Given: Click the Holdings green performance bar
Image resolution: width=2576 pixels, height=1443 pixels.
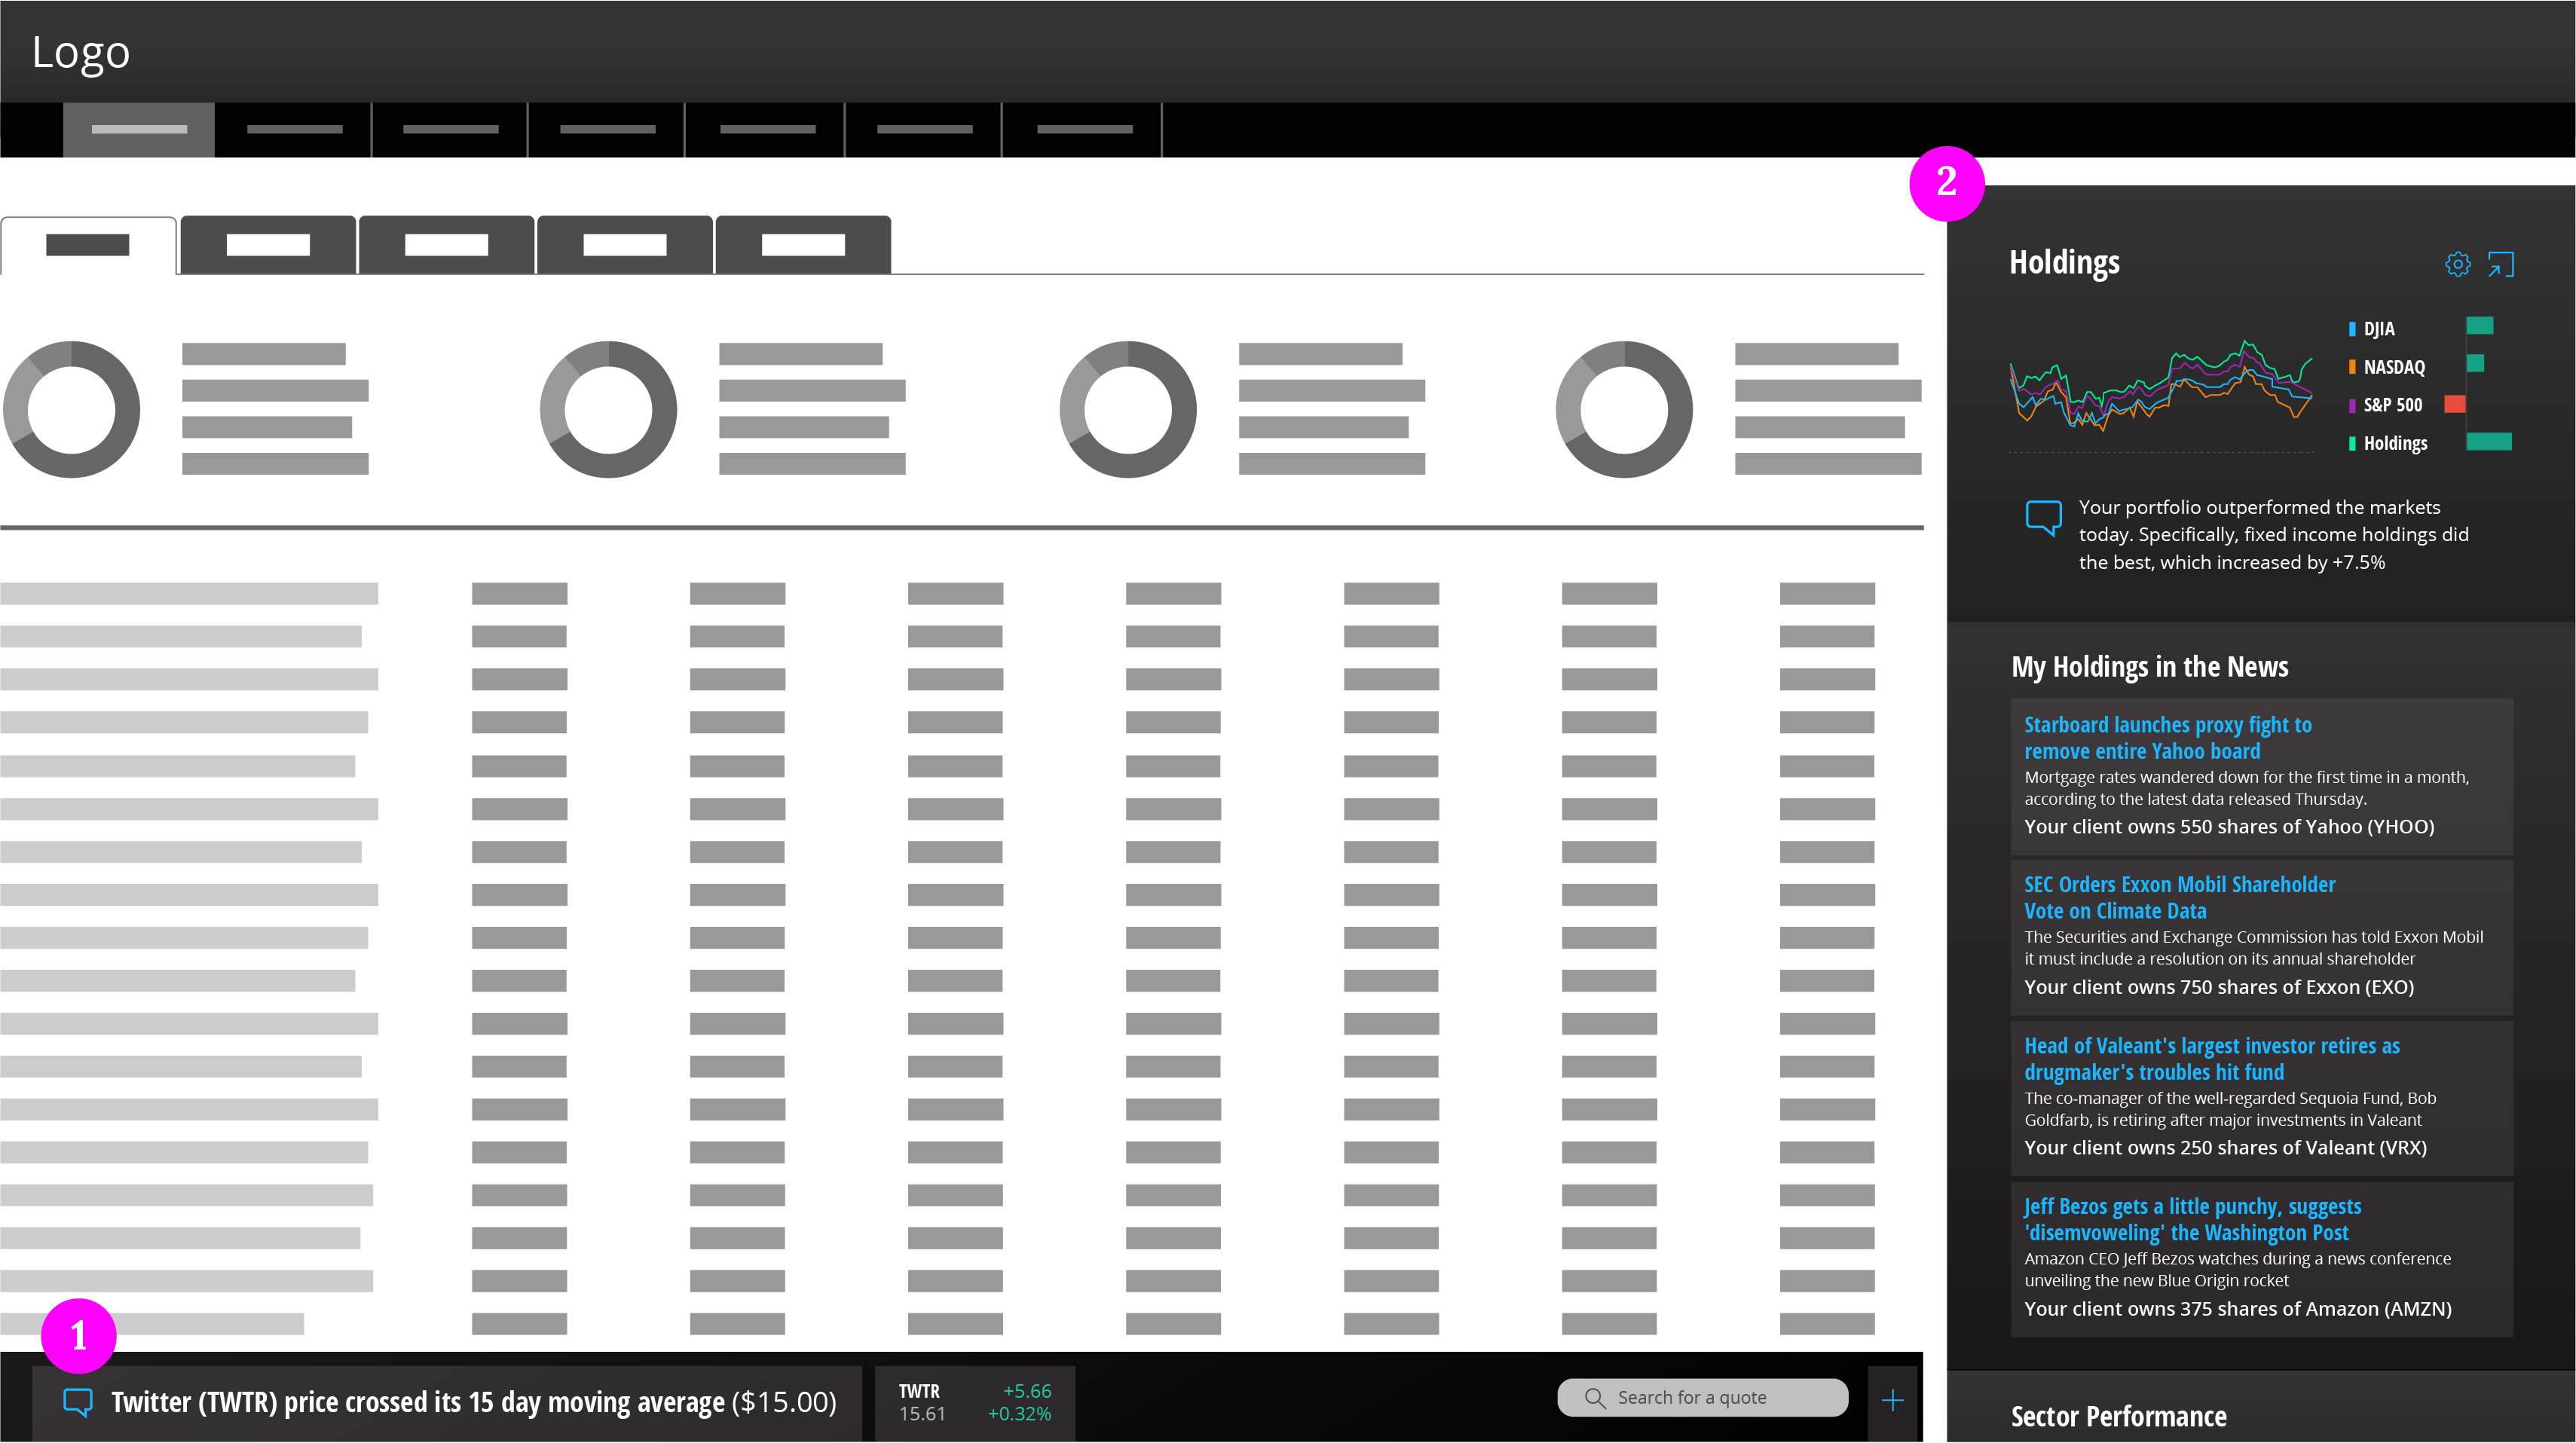Looking at the screenshot, I should [2489, 442].
